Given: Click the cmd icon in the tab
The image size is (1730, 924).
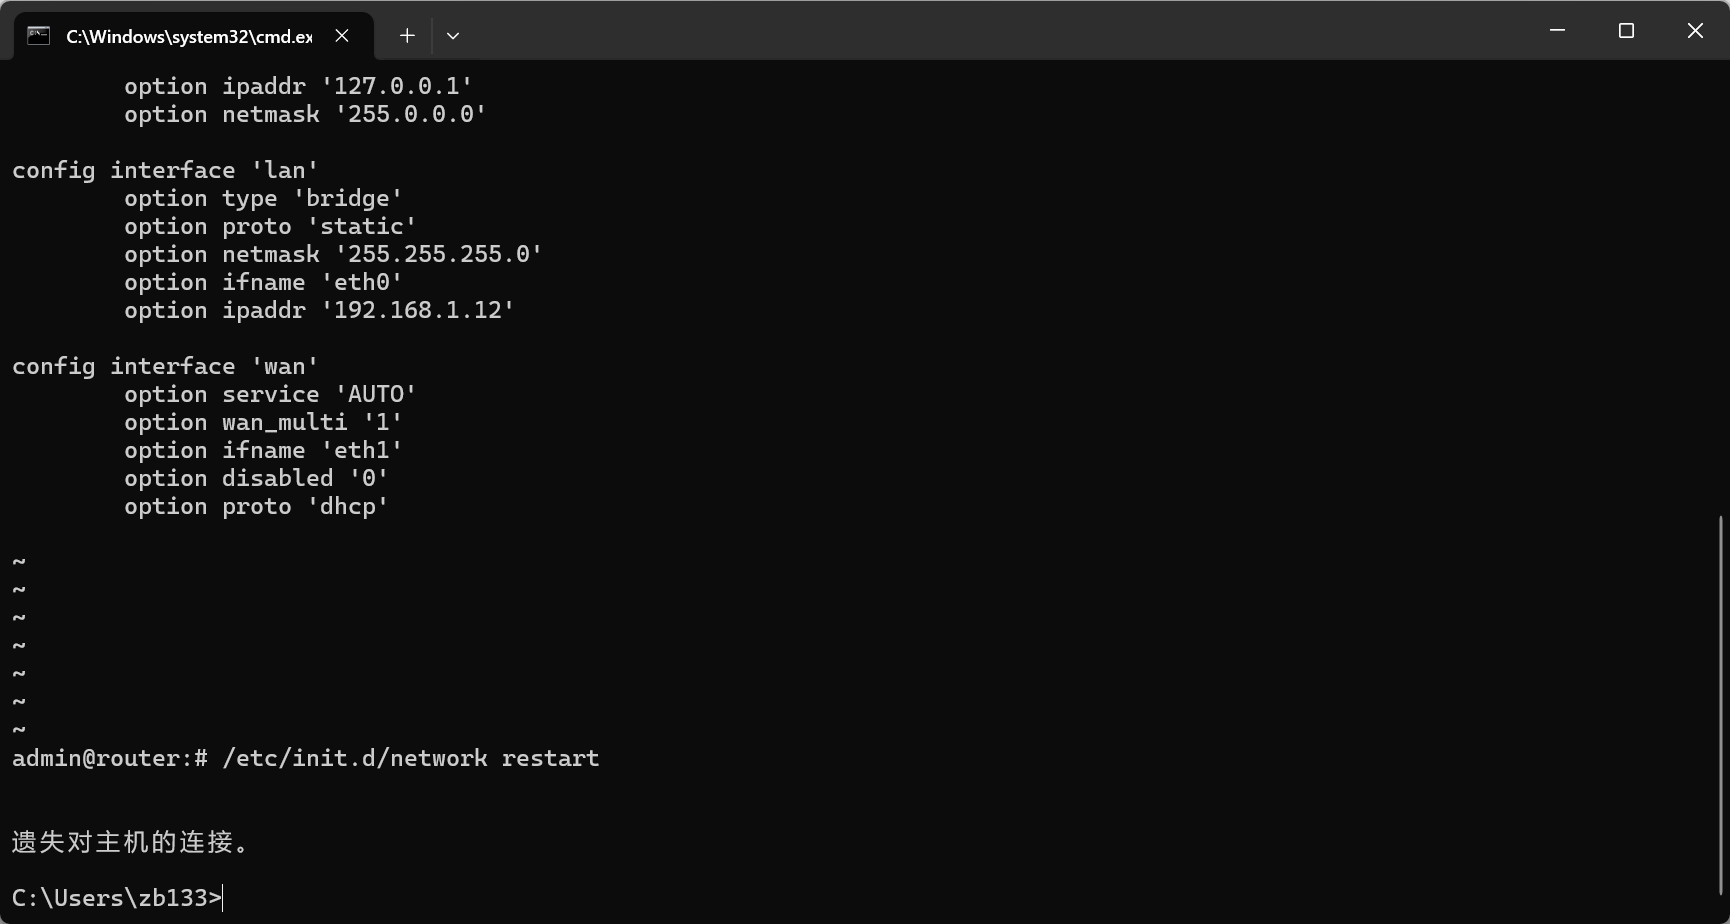Looking at the screenshot, I should click(38, 36).
